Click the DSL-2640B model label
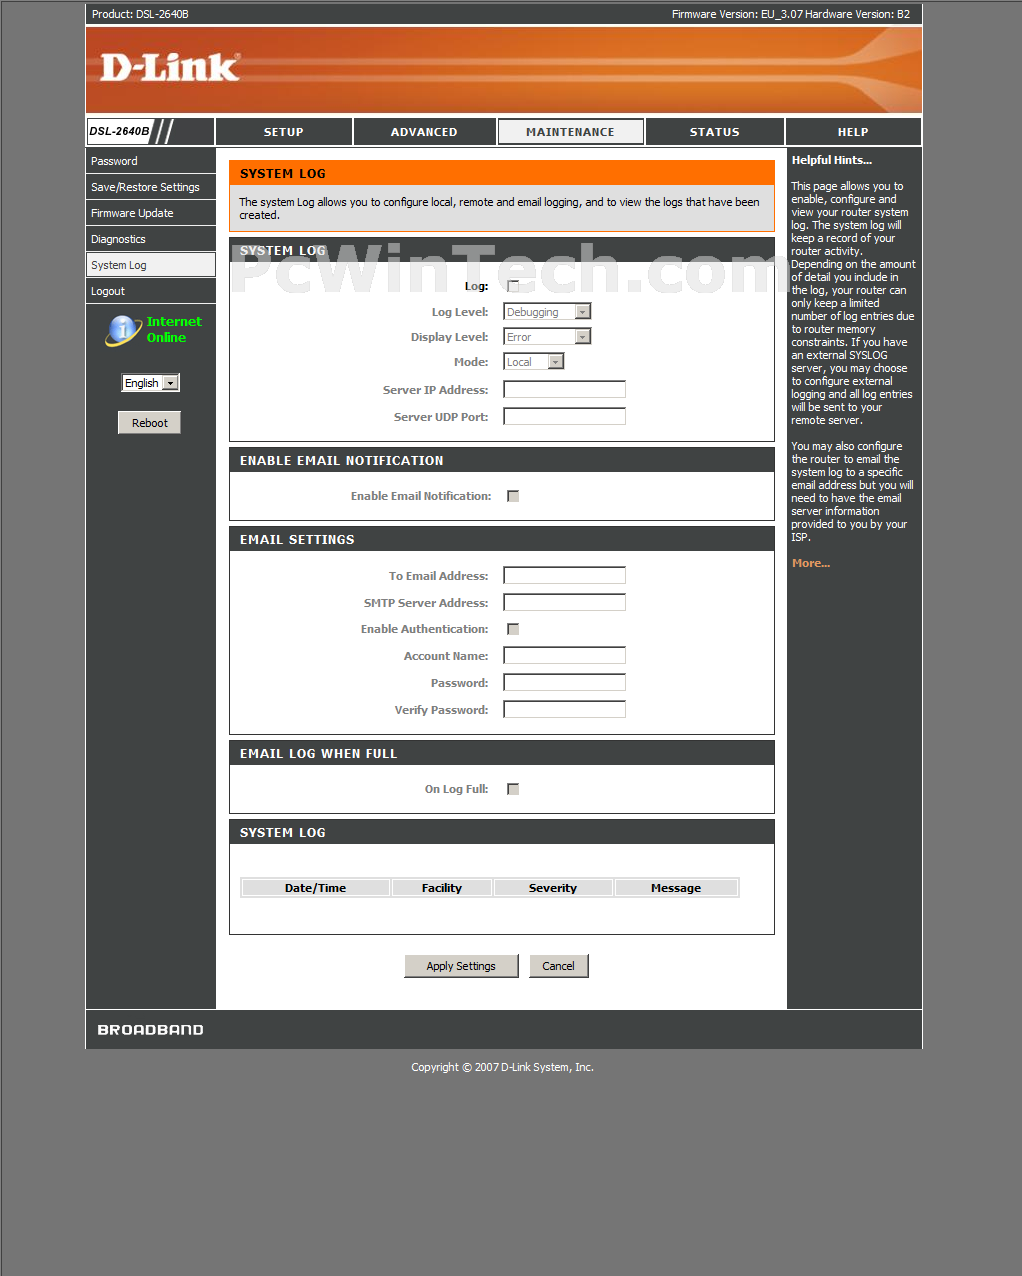 coord(119,131)
